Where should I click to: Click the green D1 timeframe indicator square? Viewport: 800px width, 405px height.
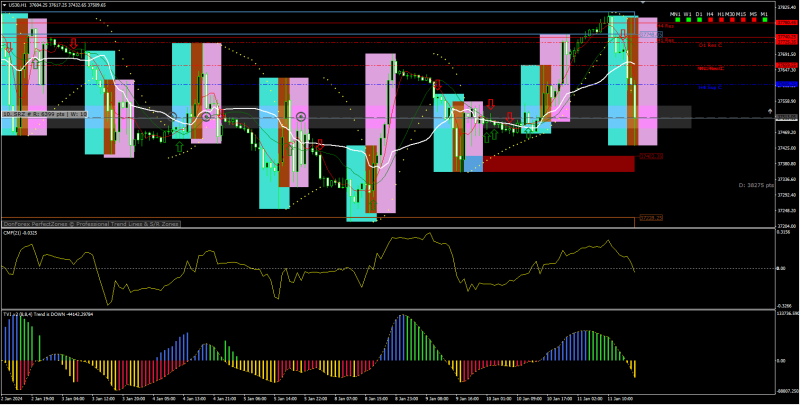(699, 21)
